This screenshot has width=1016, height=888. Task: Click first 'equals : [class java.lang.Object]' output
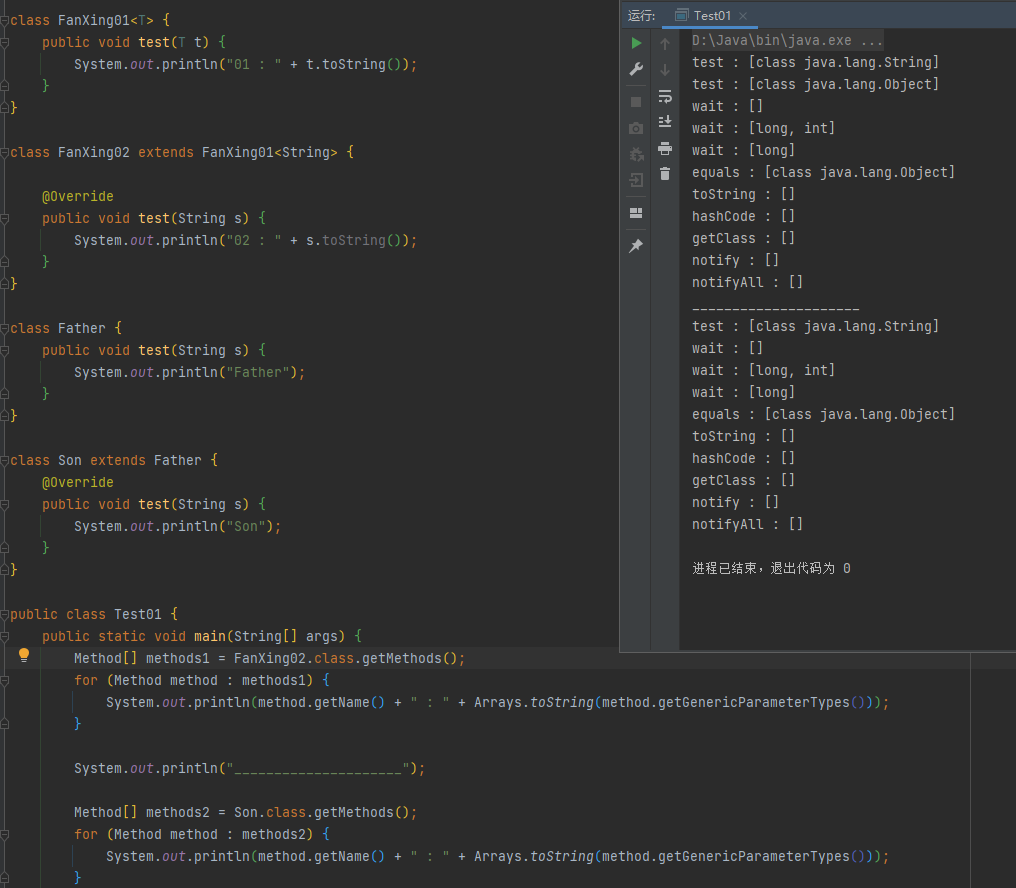pos(823,172)
